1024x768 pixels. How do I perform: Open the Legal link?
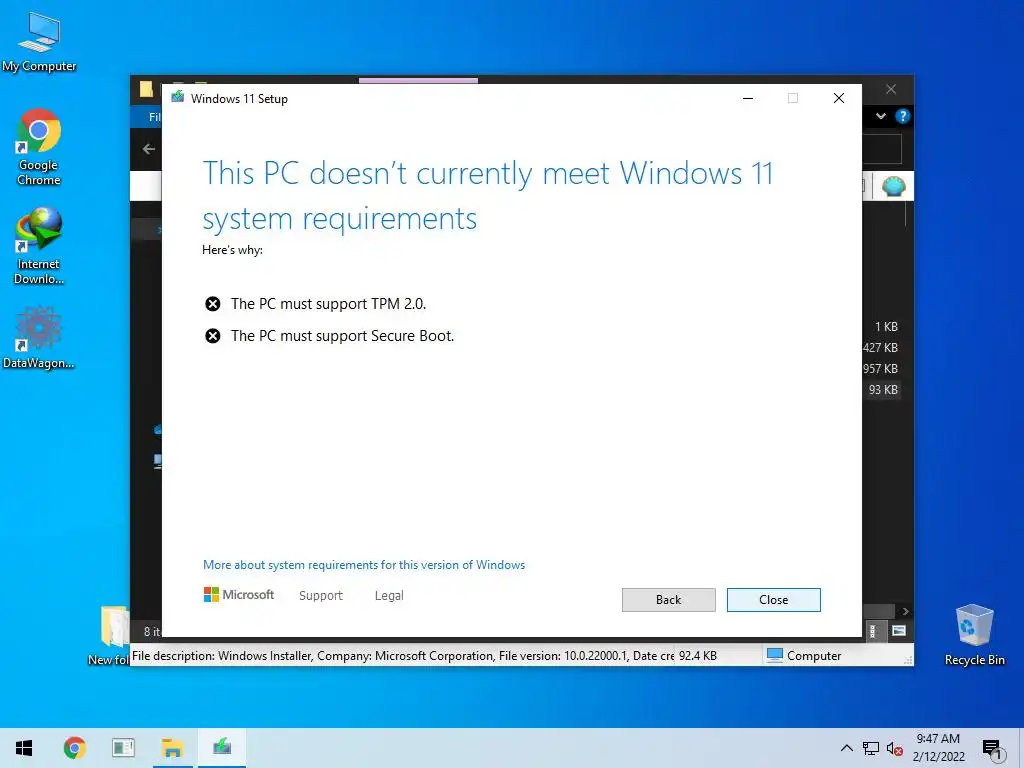[x=389, y=596]
